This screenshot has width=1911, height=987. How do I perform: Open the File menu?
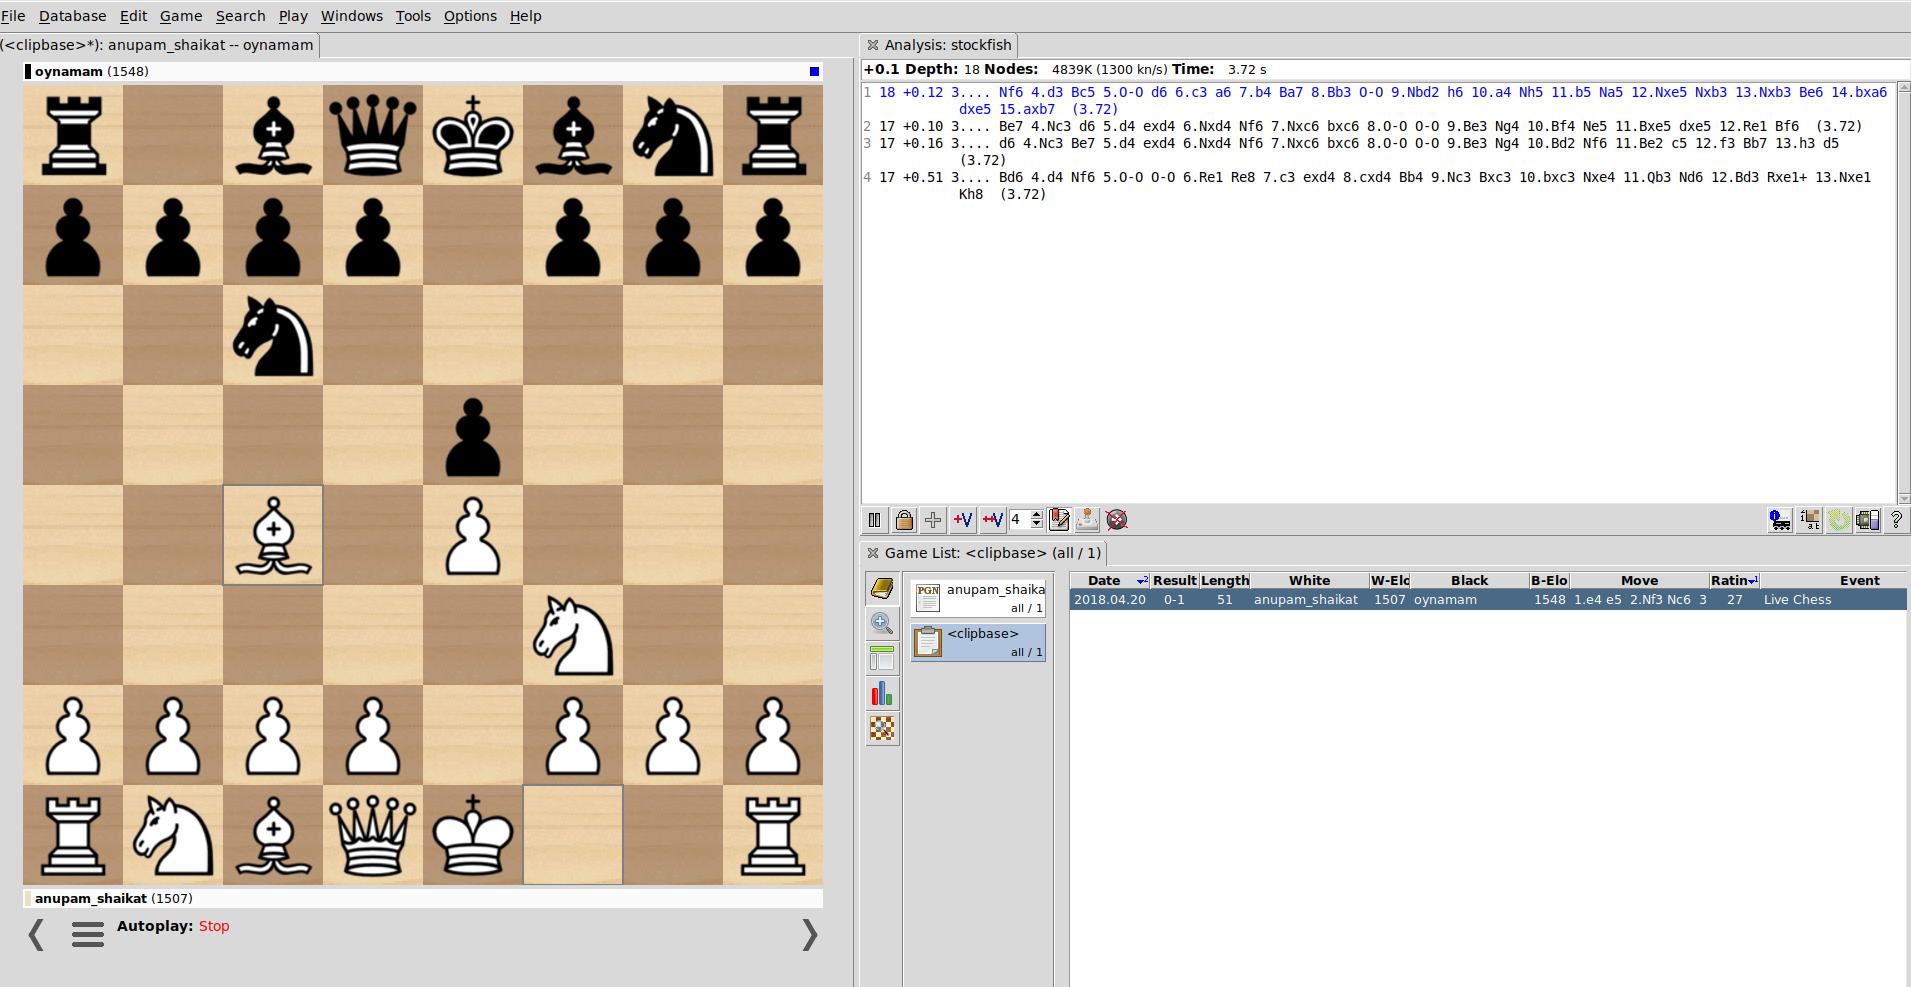[13, 16]
